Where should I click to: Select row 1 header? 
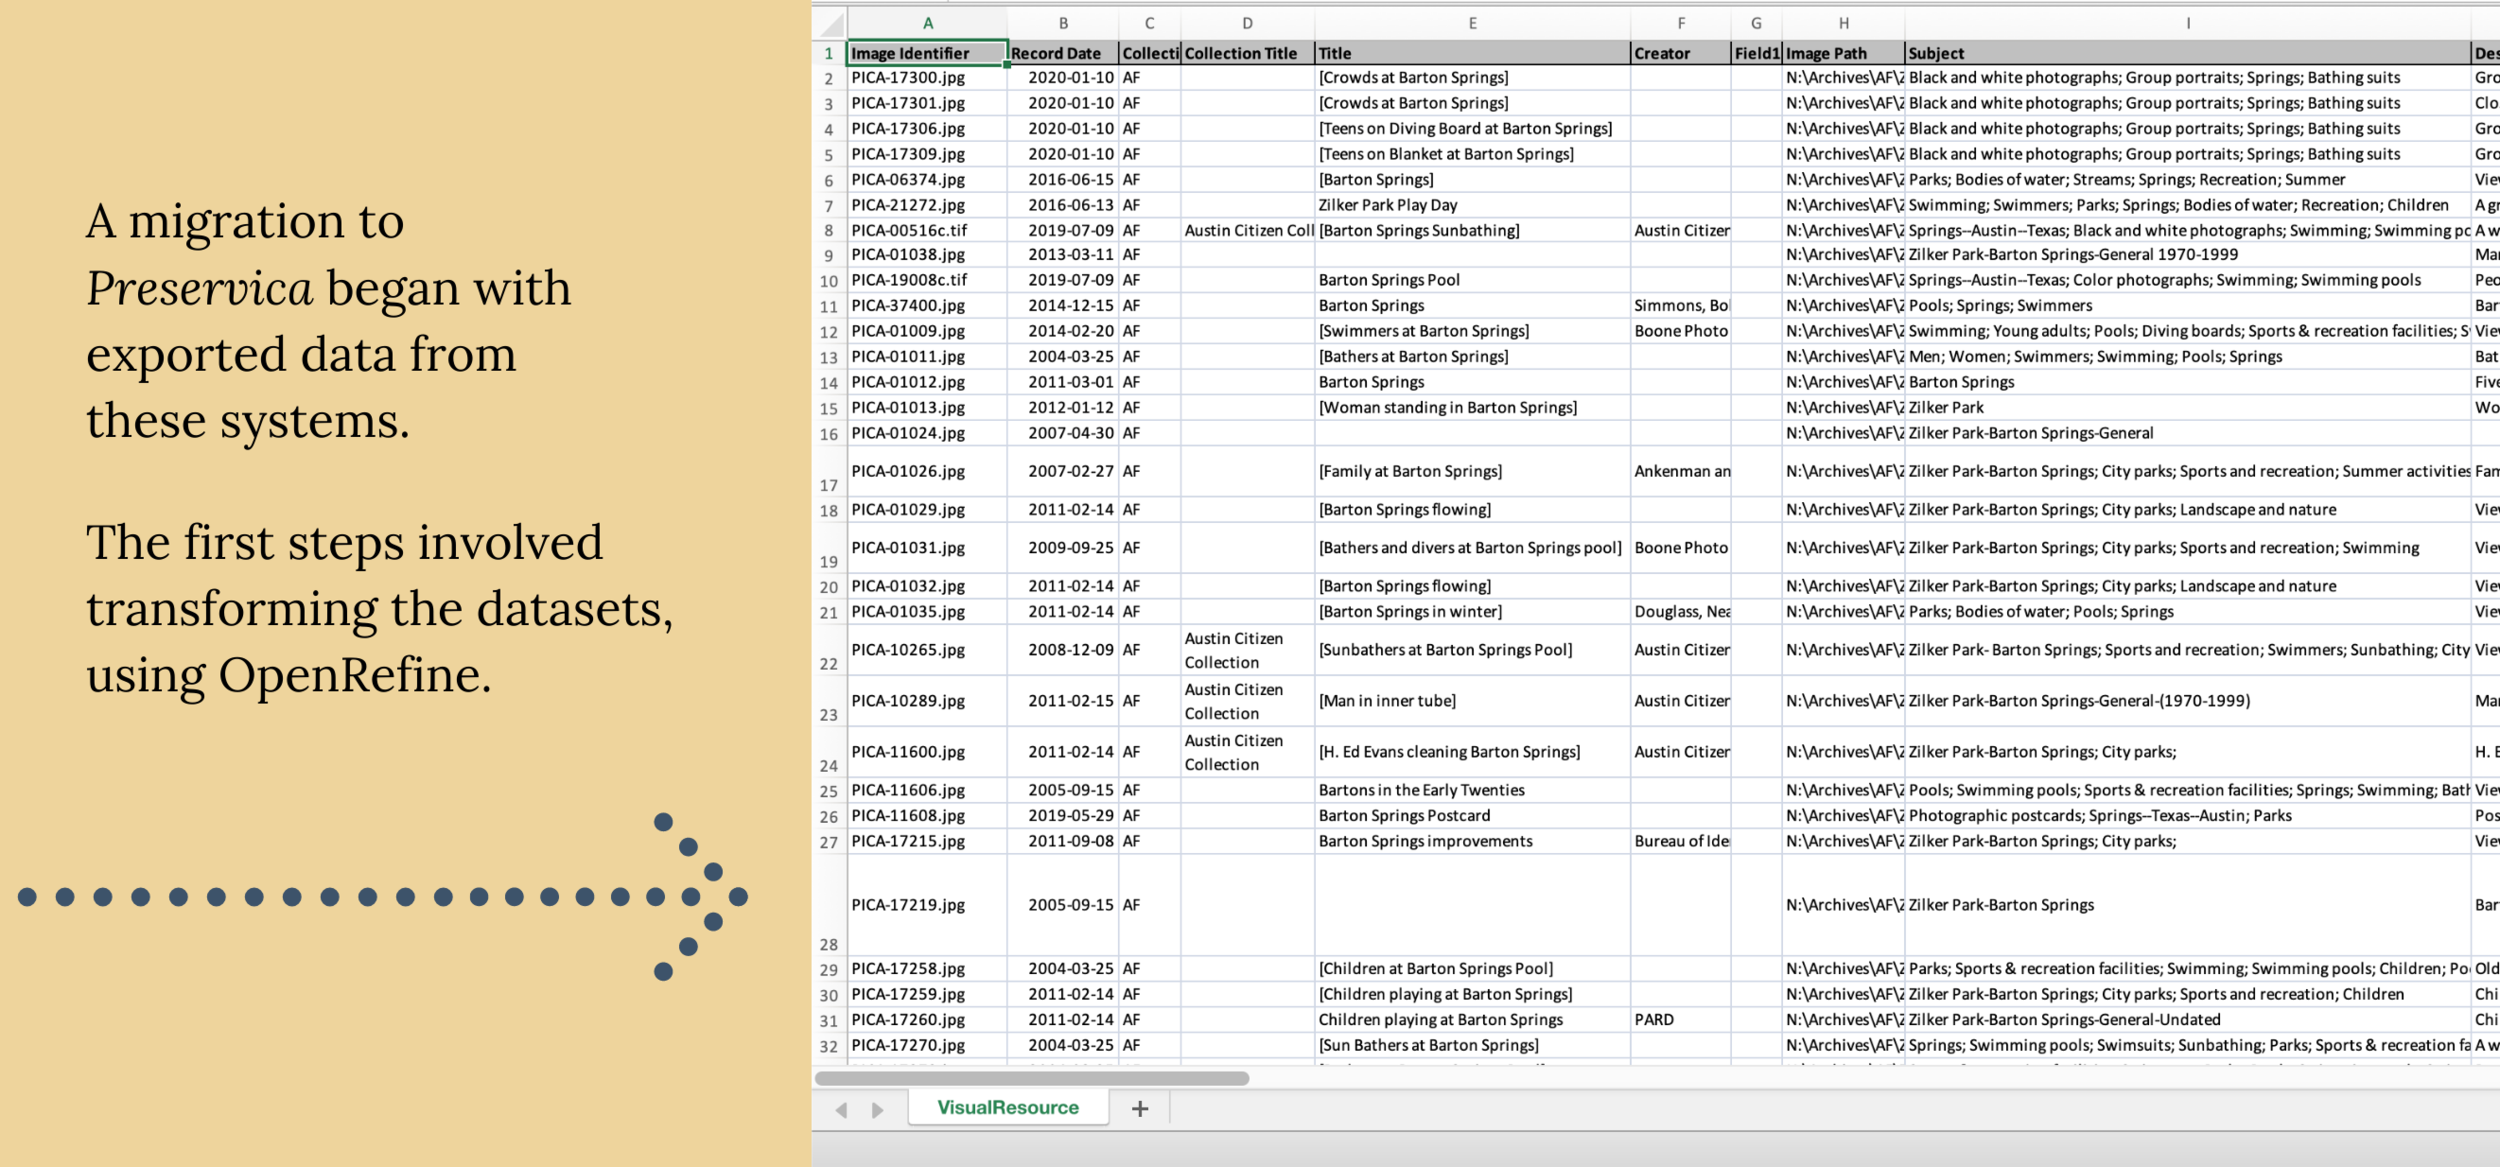click(x=829, y=53)
